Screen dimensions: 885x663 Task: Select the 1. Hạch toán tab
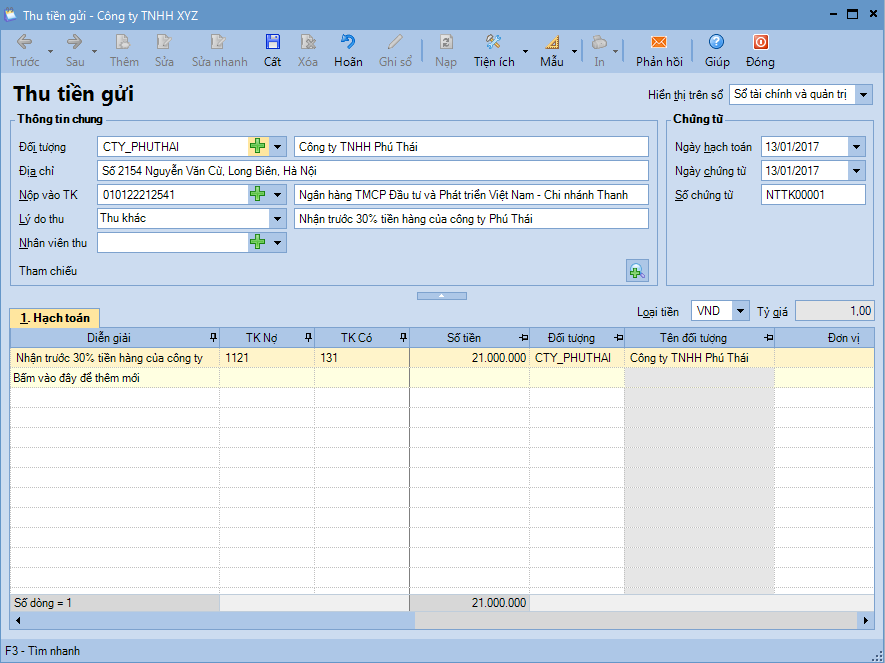[x=55, y=318]
